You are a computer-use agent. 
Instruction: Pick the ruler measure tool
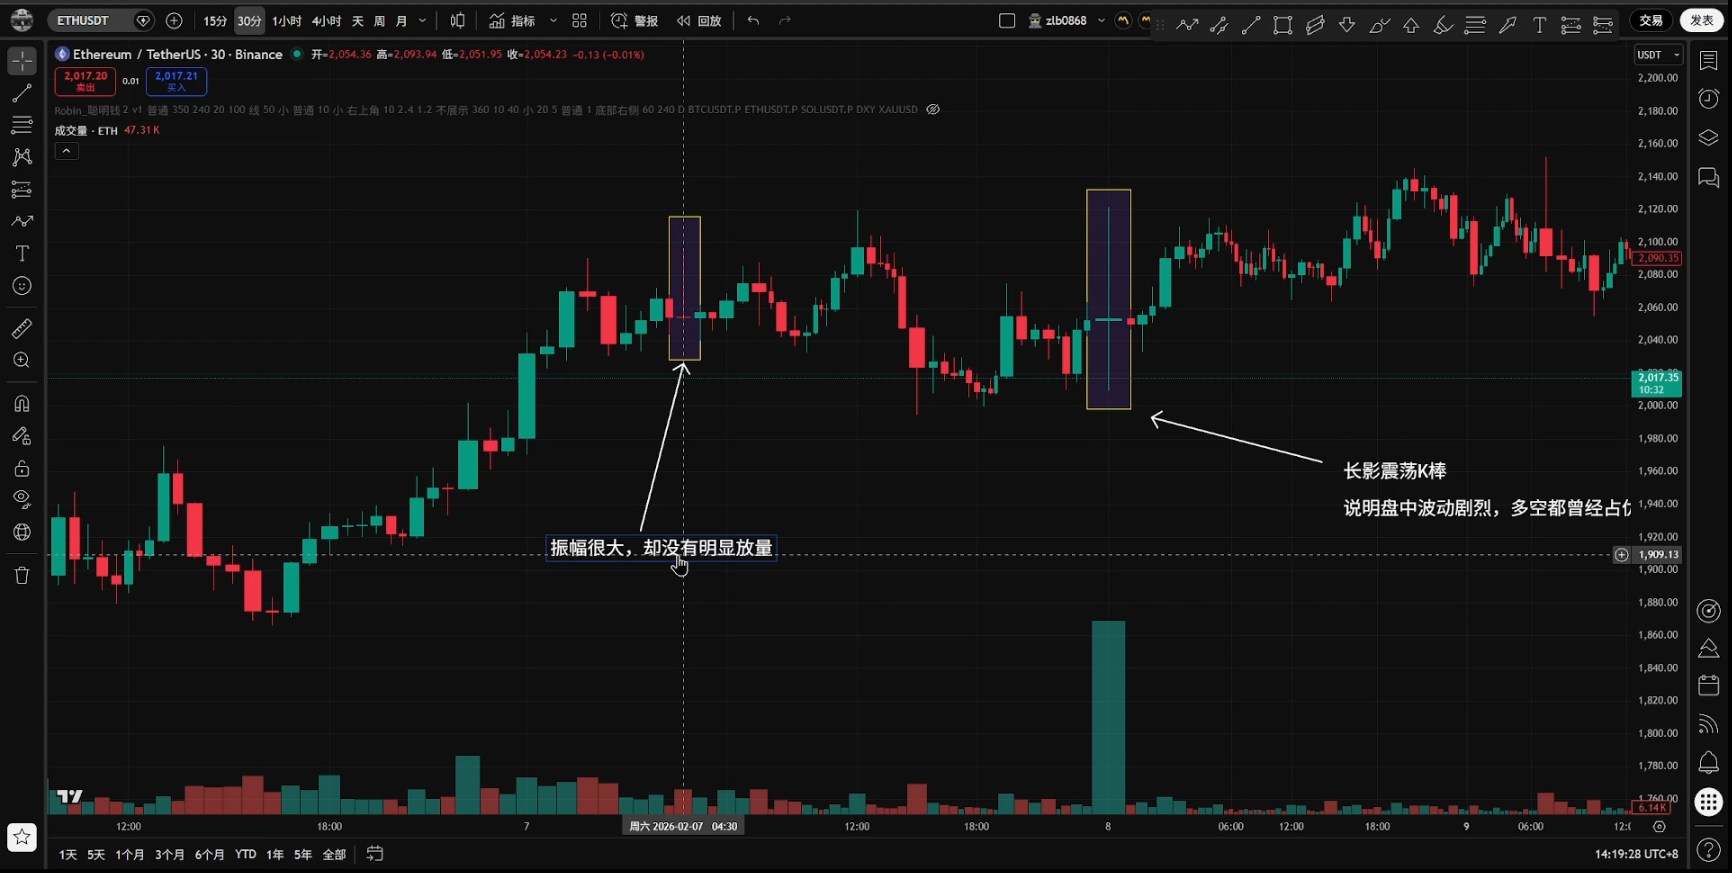click(22, 328)
